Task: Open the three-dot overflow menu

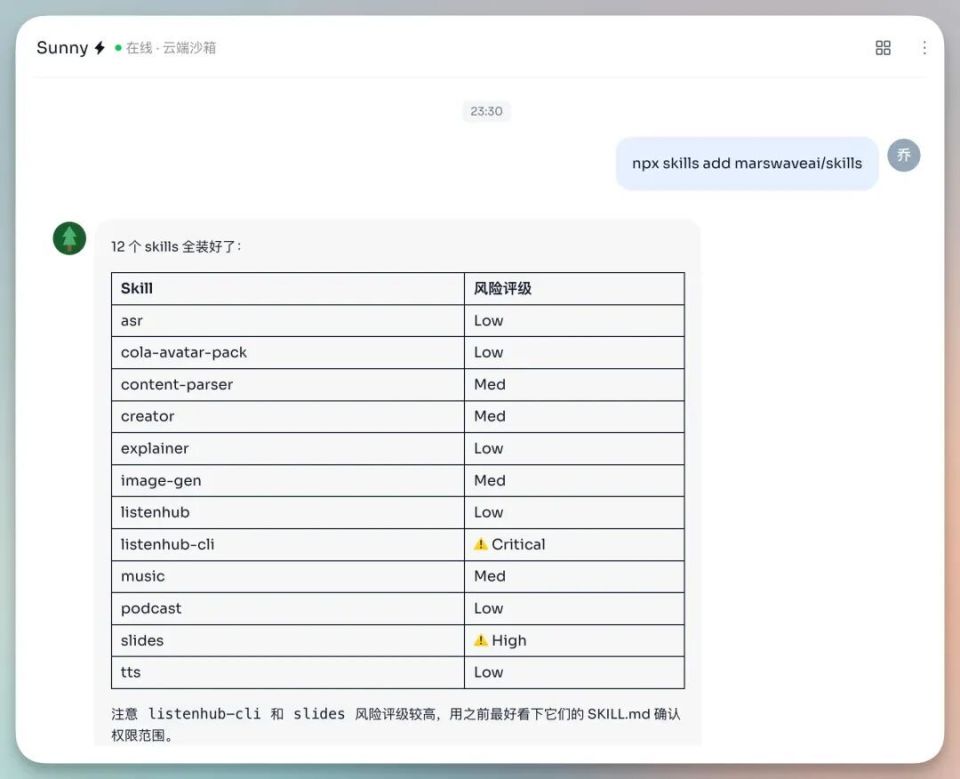Action: click(x=924, y=47)
